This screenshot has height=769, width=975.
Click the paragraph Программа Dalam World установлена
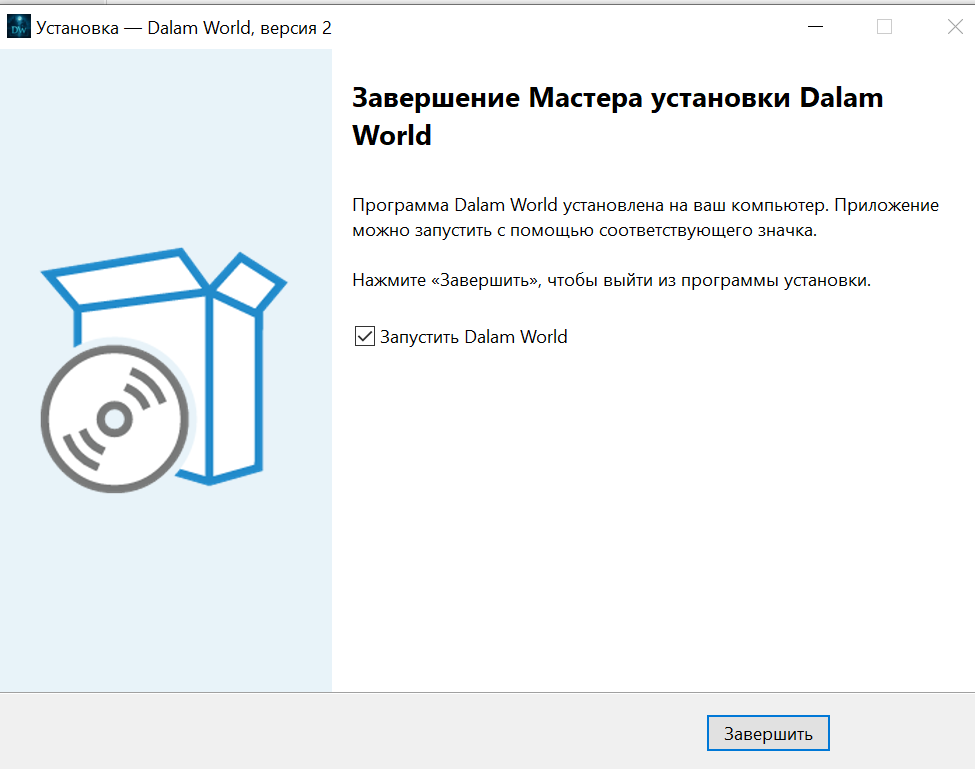click(645, 218)
